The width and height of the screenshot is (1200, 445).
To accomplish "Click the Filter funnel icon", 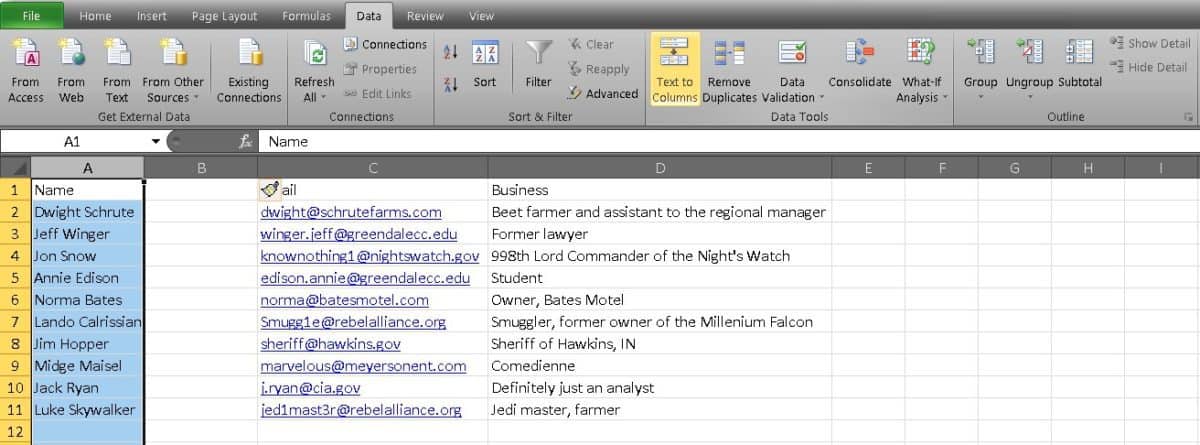I will pyautogui.click(x=539, y=55).
